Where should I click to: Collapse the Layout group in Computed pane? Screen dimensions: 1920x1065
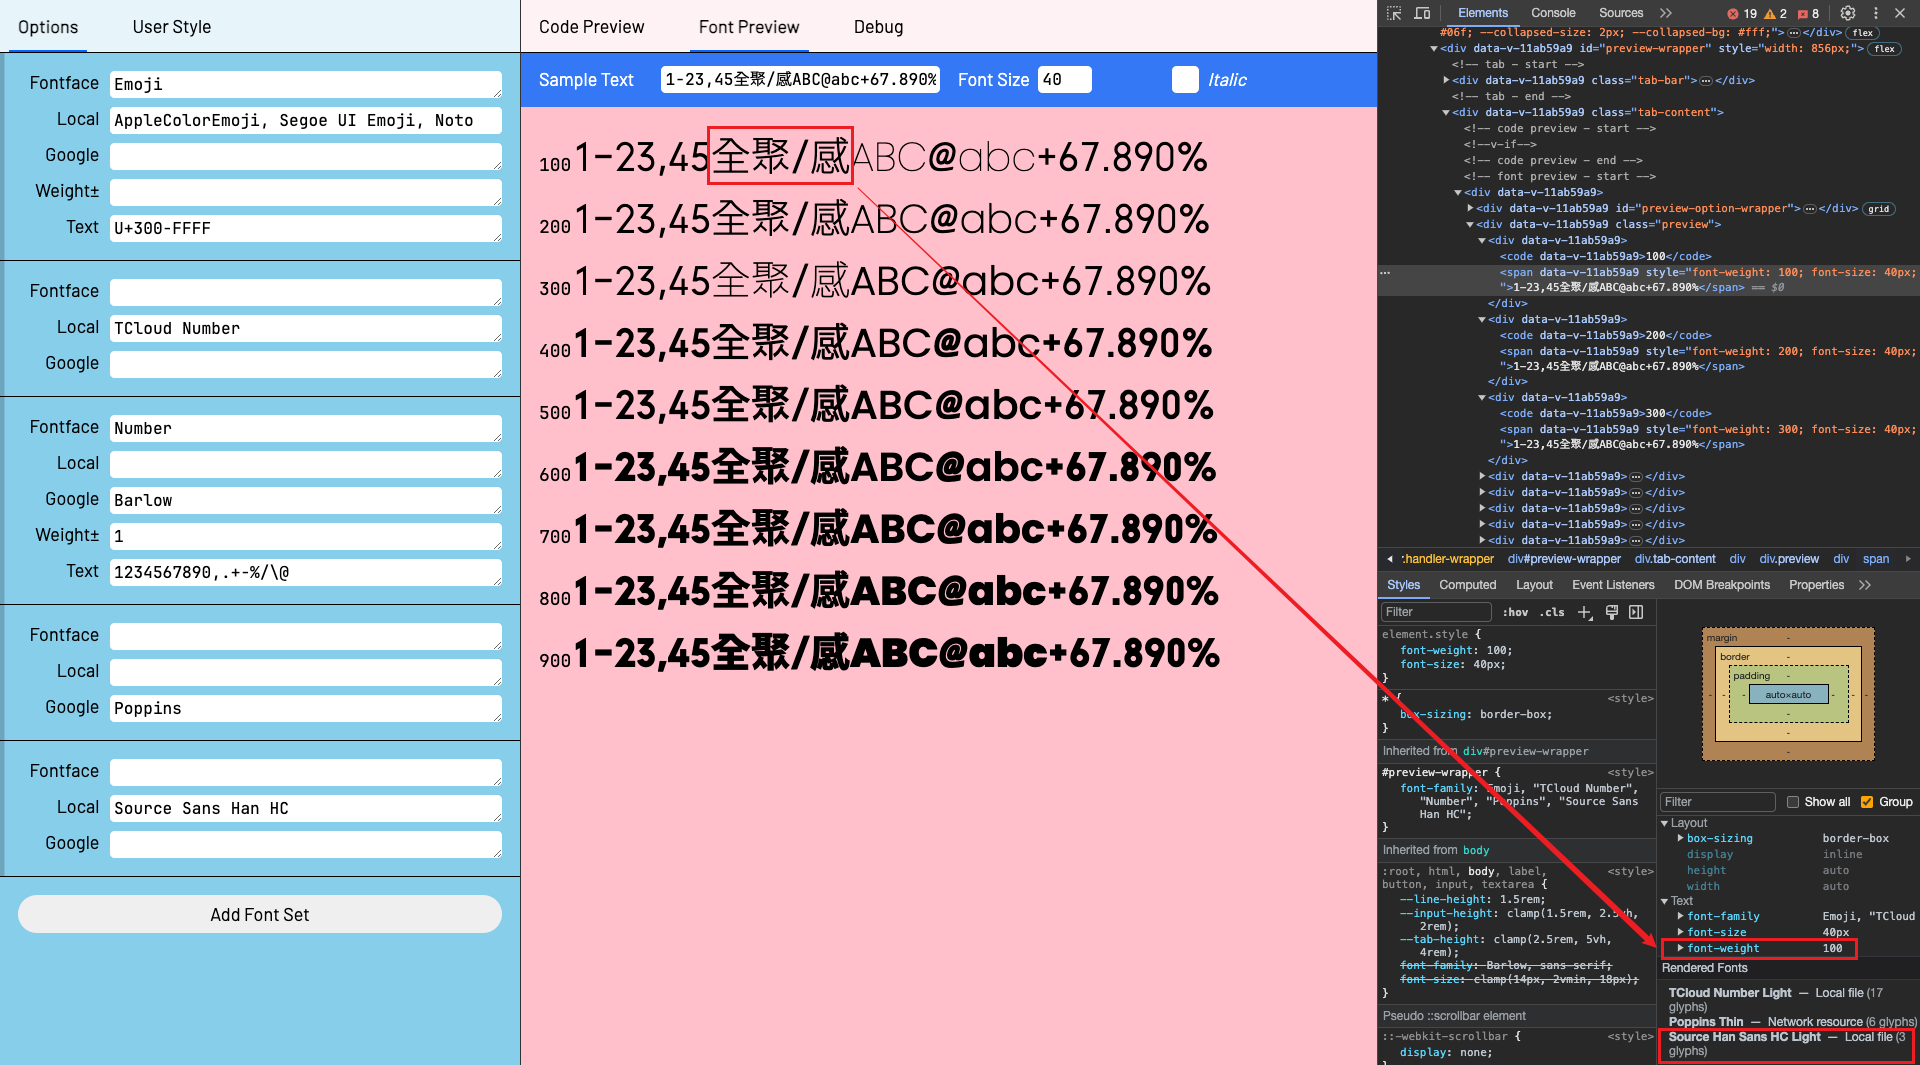1665,823
